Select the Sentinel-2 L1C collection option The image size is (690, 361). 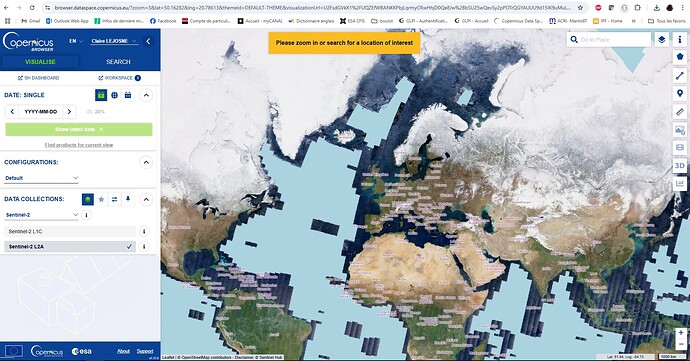[x=70, y=231]
